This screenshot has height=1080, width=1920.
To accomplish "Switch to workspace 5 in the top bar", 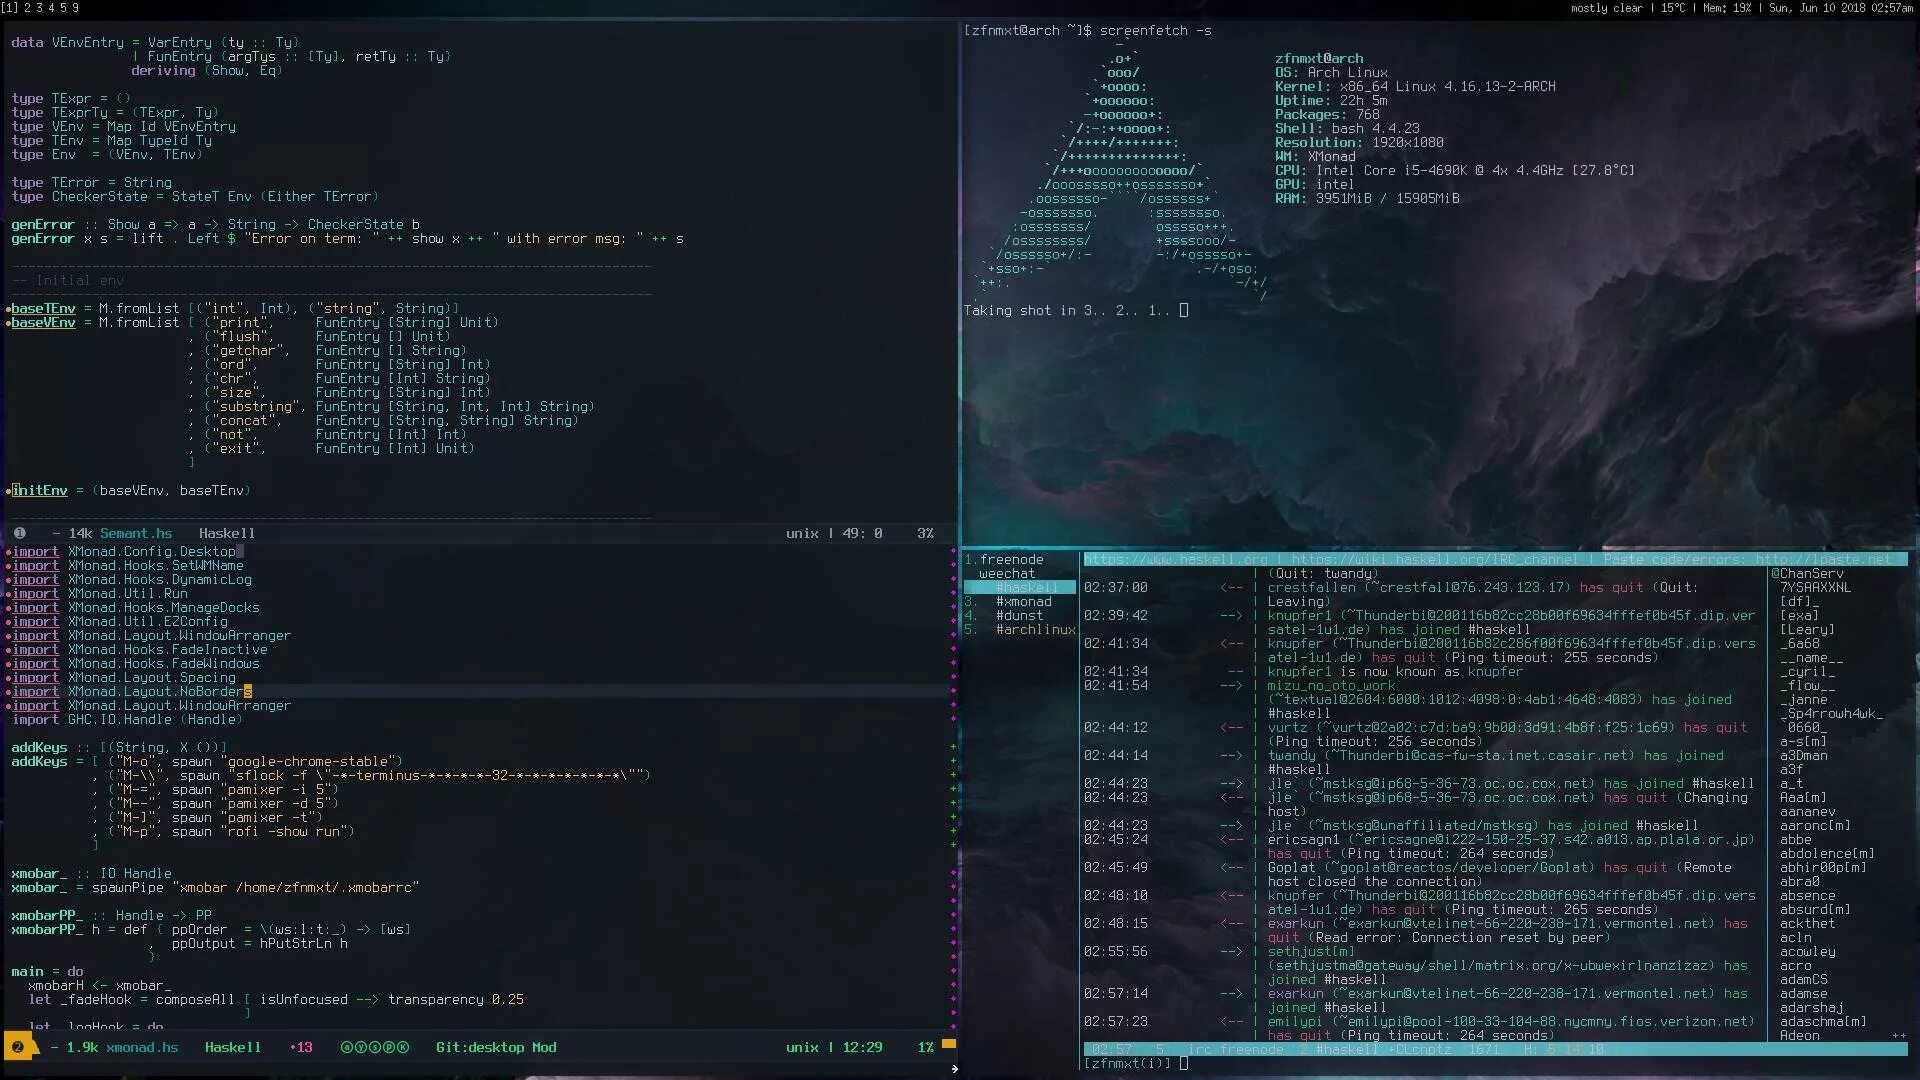I will tap(63, 8).
